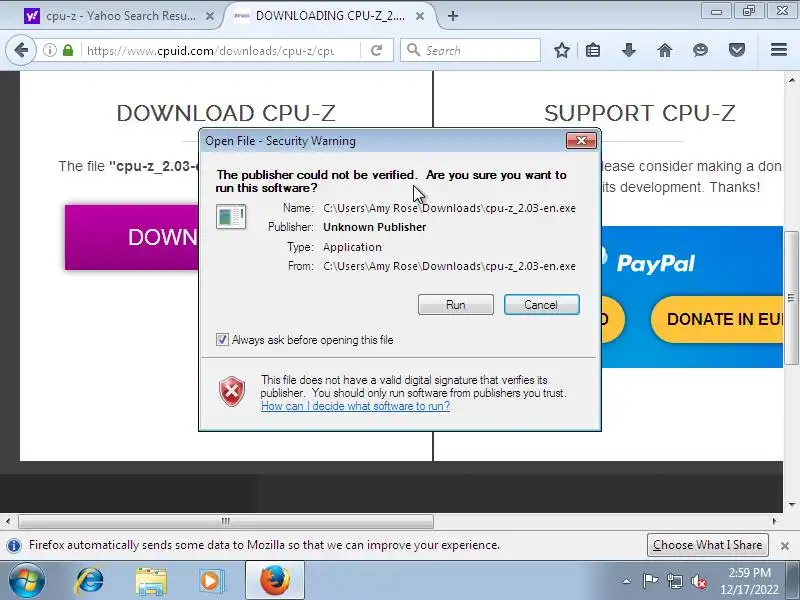Viewport: 800px width, 600px height.
Task: Click the red shield warning icon
Action: pos(232,391)
